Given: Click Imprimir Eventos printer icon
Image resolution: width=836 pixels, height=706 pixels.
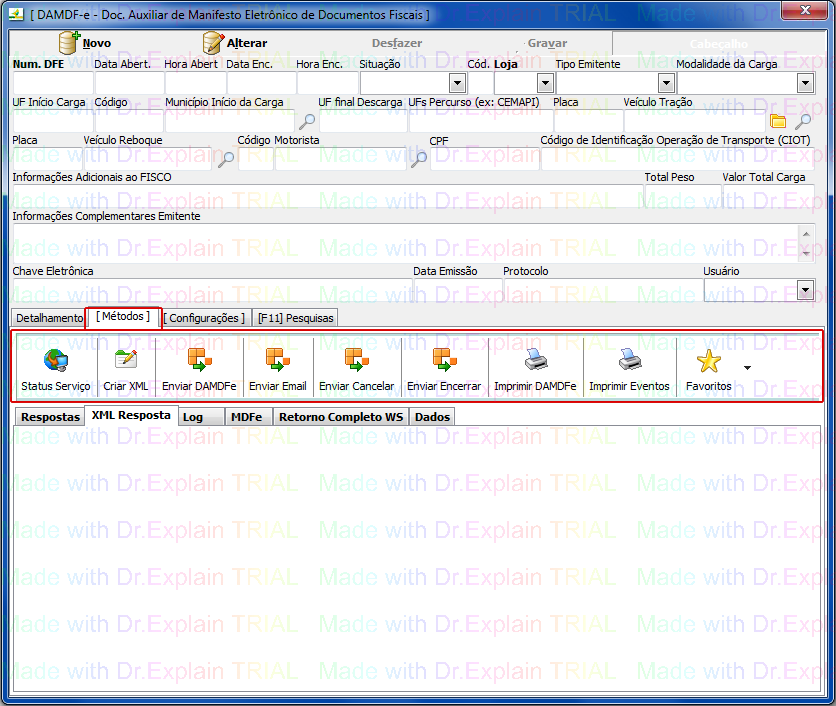Looking at the screenshot, I should 629,359.
